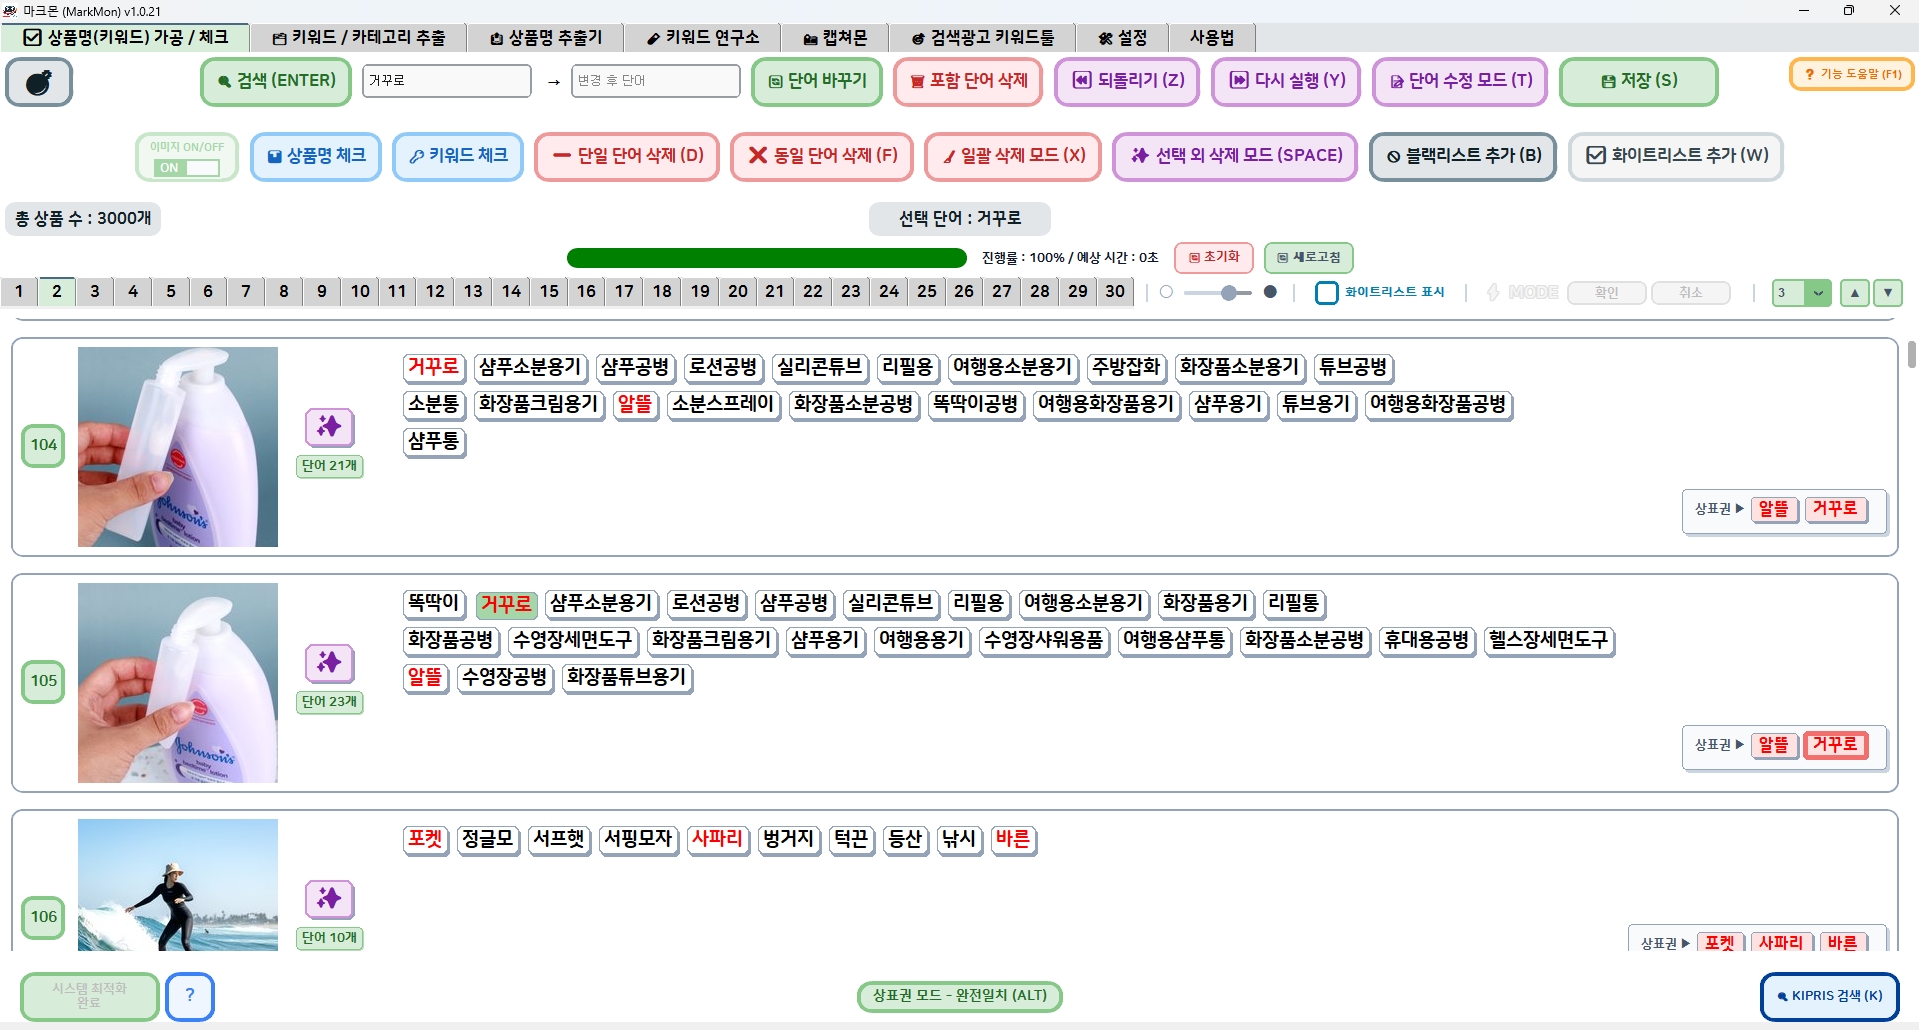Open the 캡쳐몬 tab
This screenshot has height=1030, width=1919.
point(835,38)
